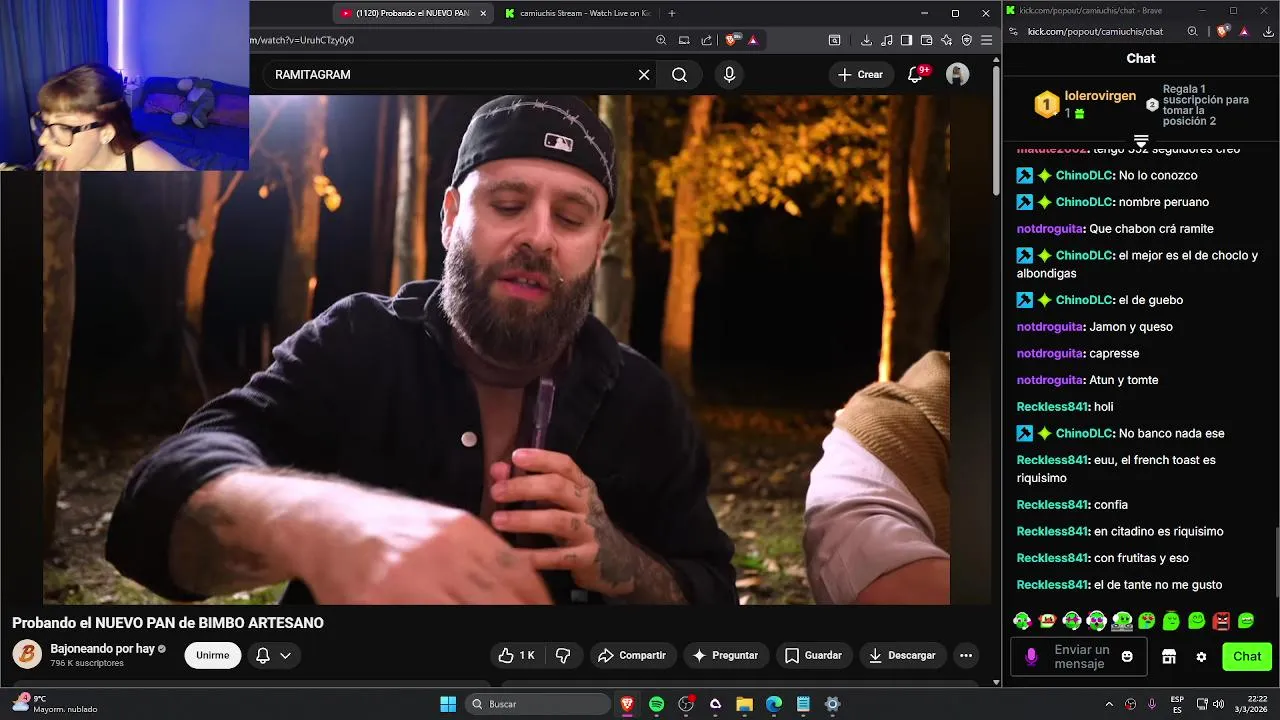Open the Kick chat shop storefront icon
The width and height of the screenshot is (1280, 720).
tap(1169, 657)
